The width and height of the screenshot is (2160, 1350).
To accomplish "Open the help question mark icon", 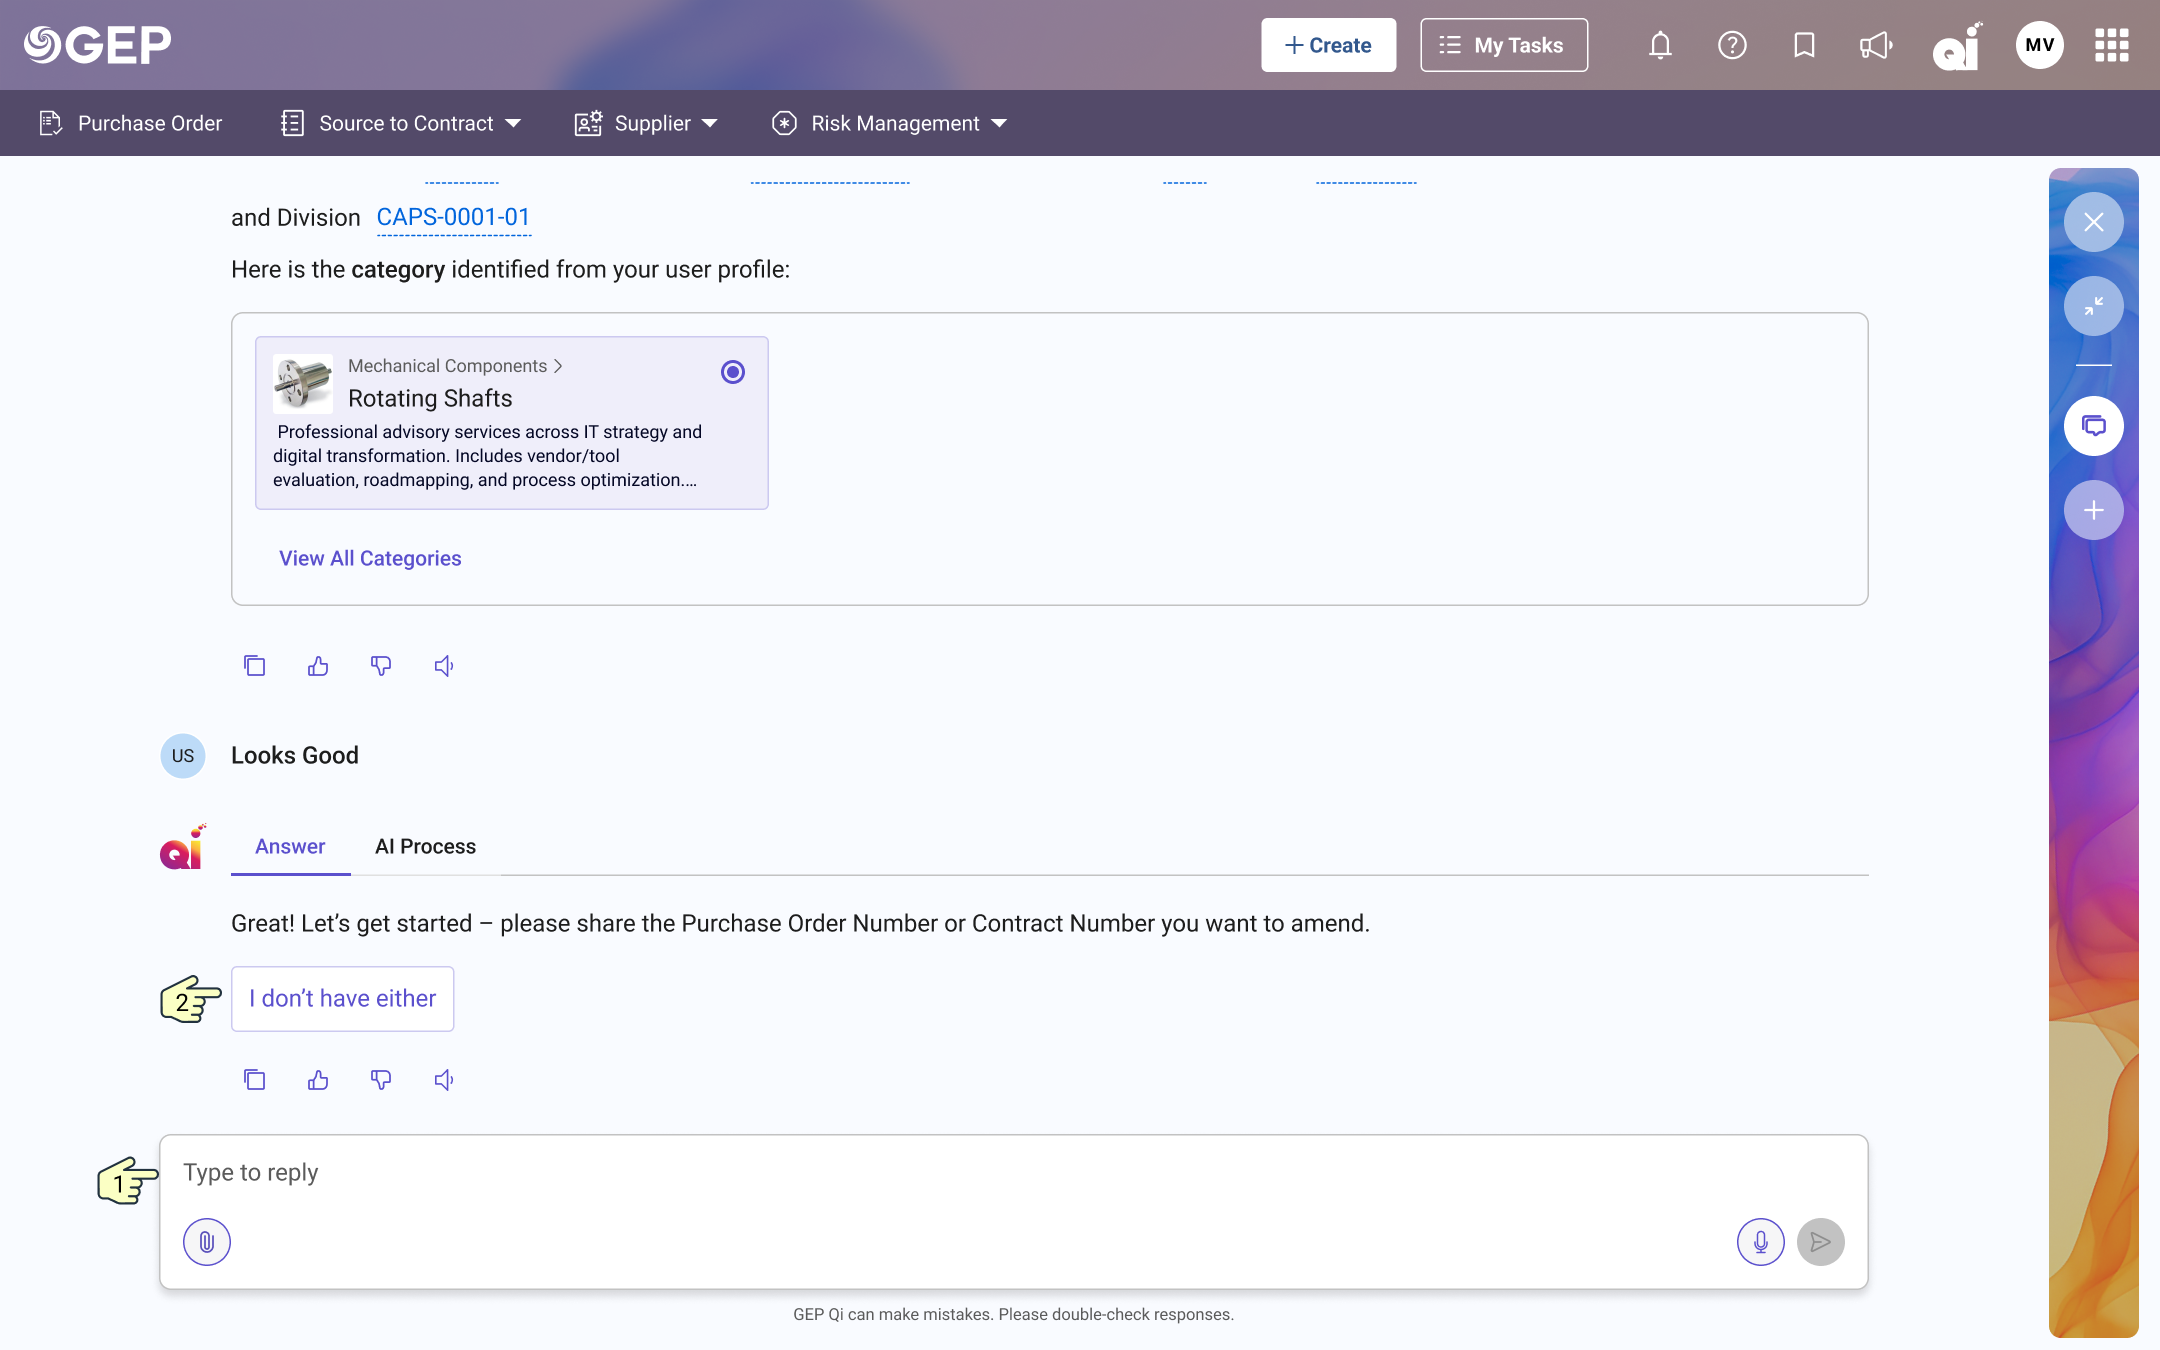I will click(x=1732, y=45).
